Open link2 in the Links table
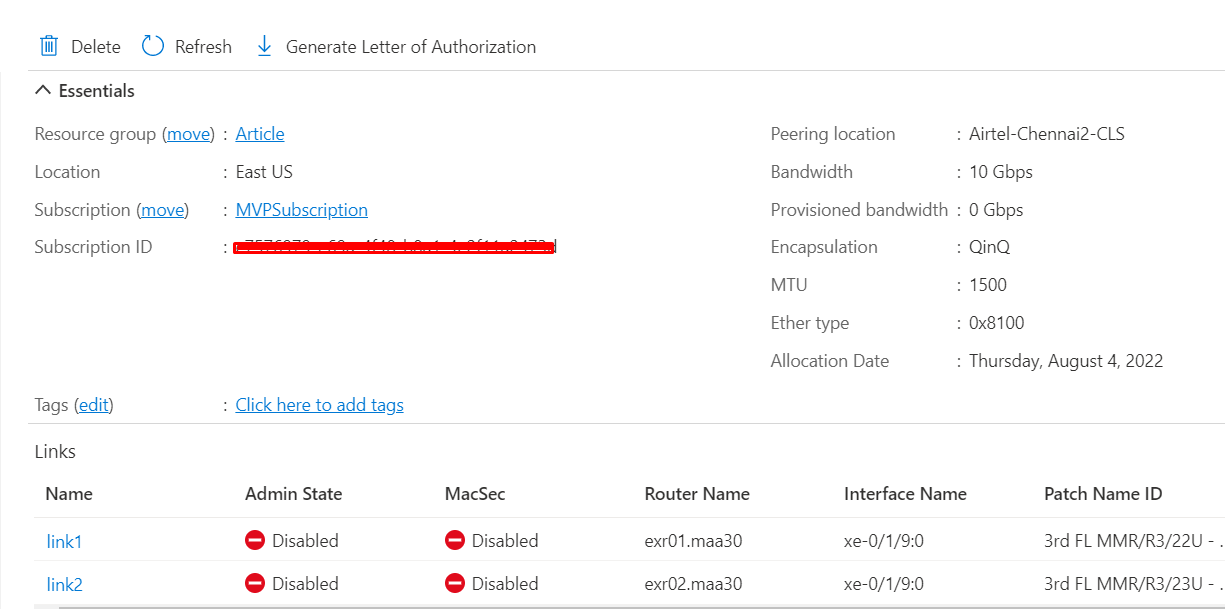Viewport: 1225px width, 609px height. 64,585
